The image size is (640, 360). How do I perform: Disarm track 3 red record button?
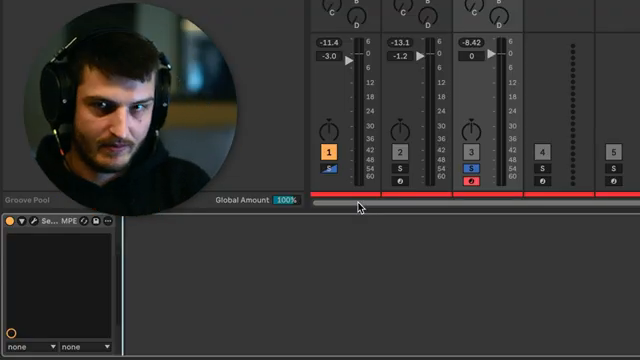[471, 181]
